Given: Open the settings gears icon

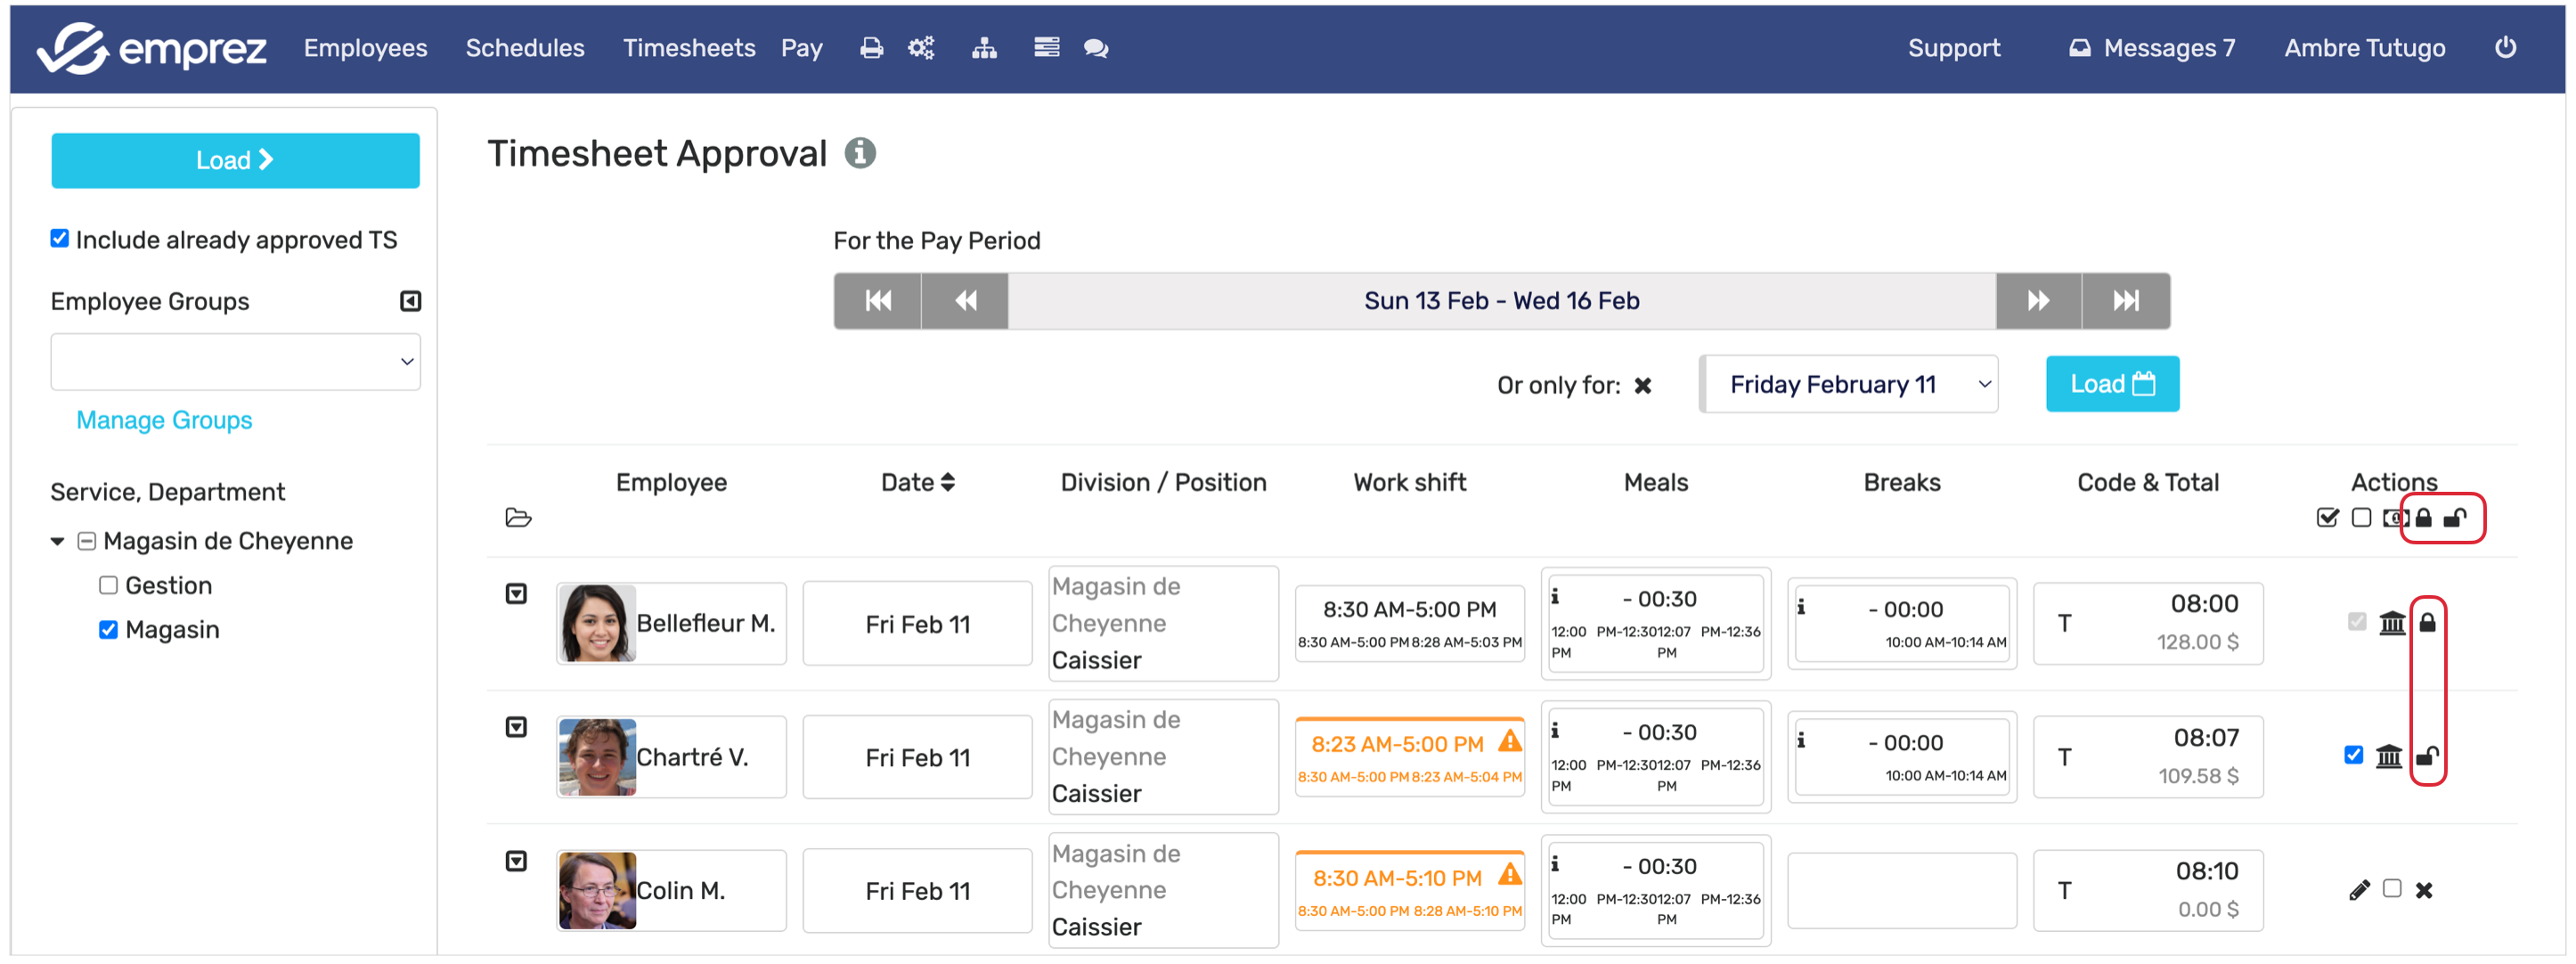Looking at the screenshot, I should 921,48.
